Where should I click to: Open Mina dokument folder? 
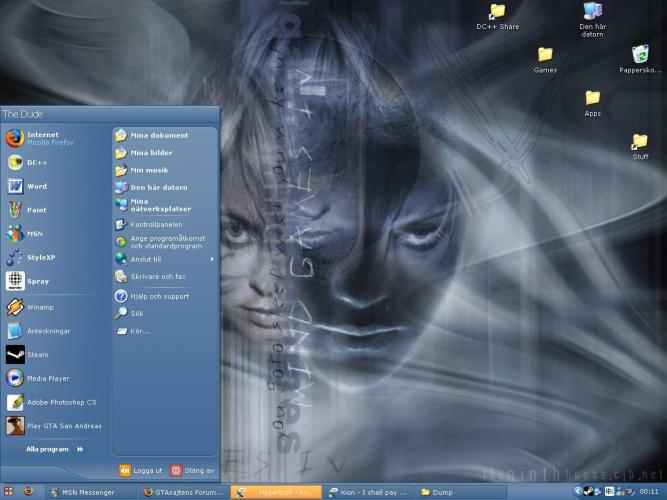click(158, 135)
